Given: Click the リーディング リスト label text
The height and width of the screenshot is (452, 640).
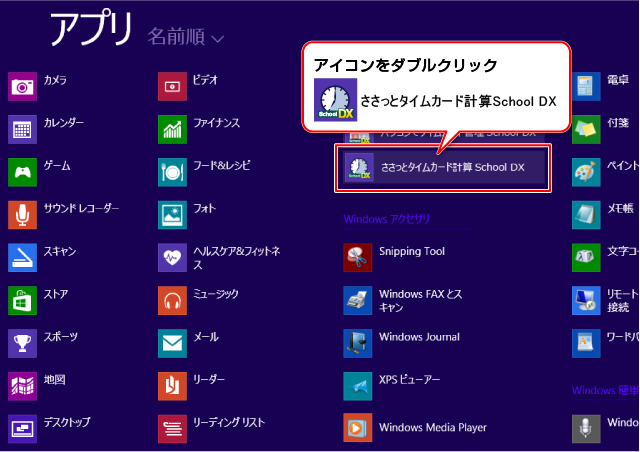Looking at the screenshot, I should (x=229, y=422).
